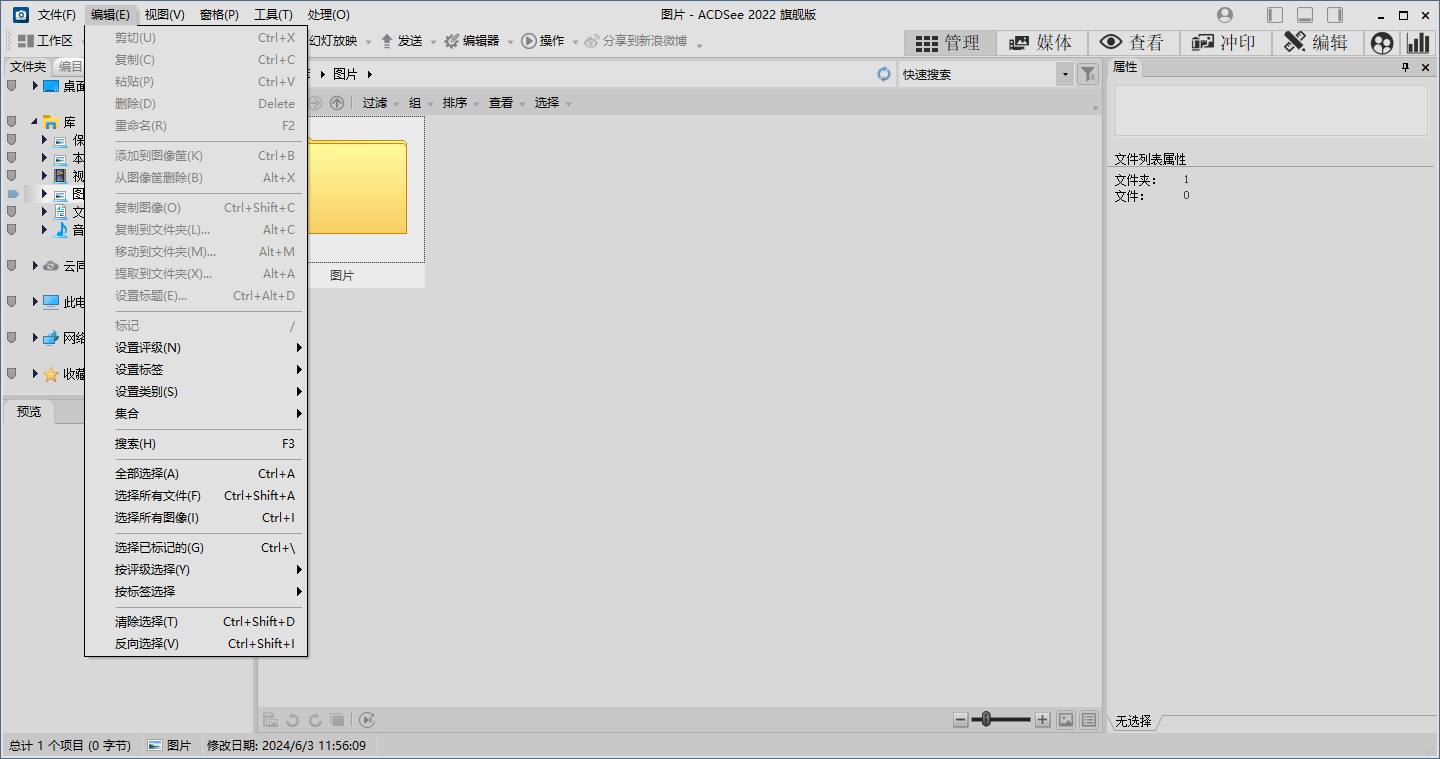Choose 设置标签 submenu
This screenshot has width=1440, height=759.
tap(196, 370)
